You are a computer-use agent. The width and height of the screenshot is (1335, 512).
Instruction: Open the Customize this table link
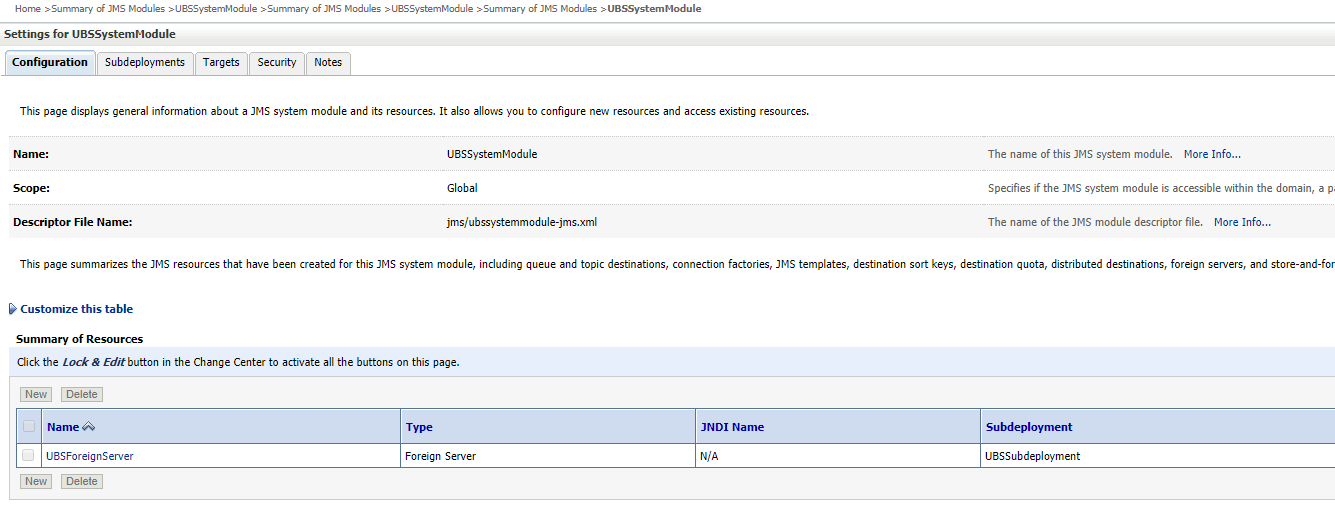click(77, 309)
